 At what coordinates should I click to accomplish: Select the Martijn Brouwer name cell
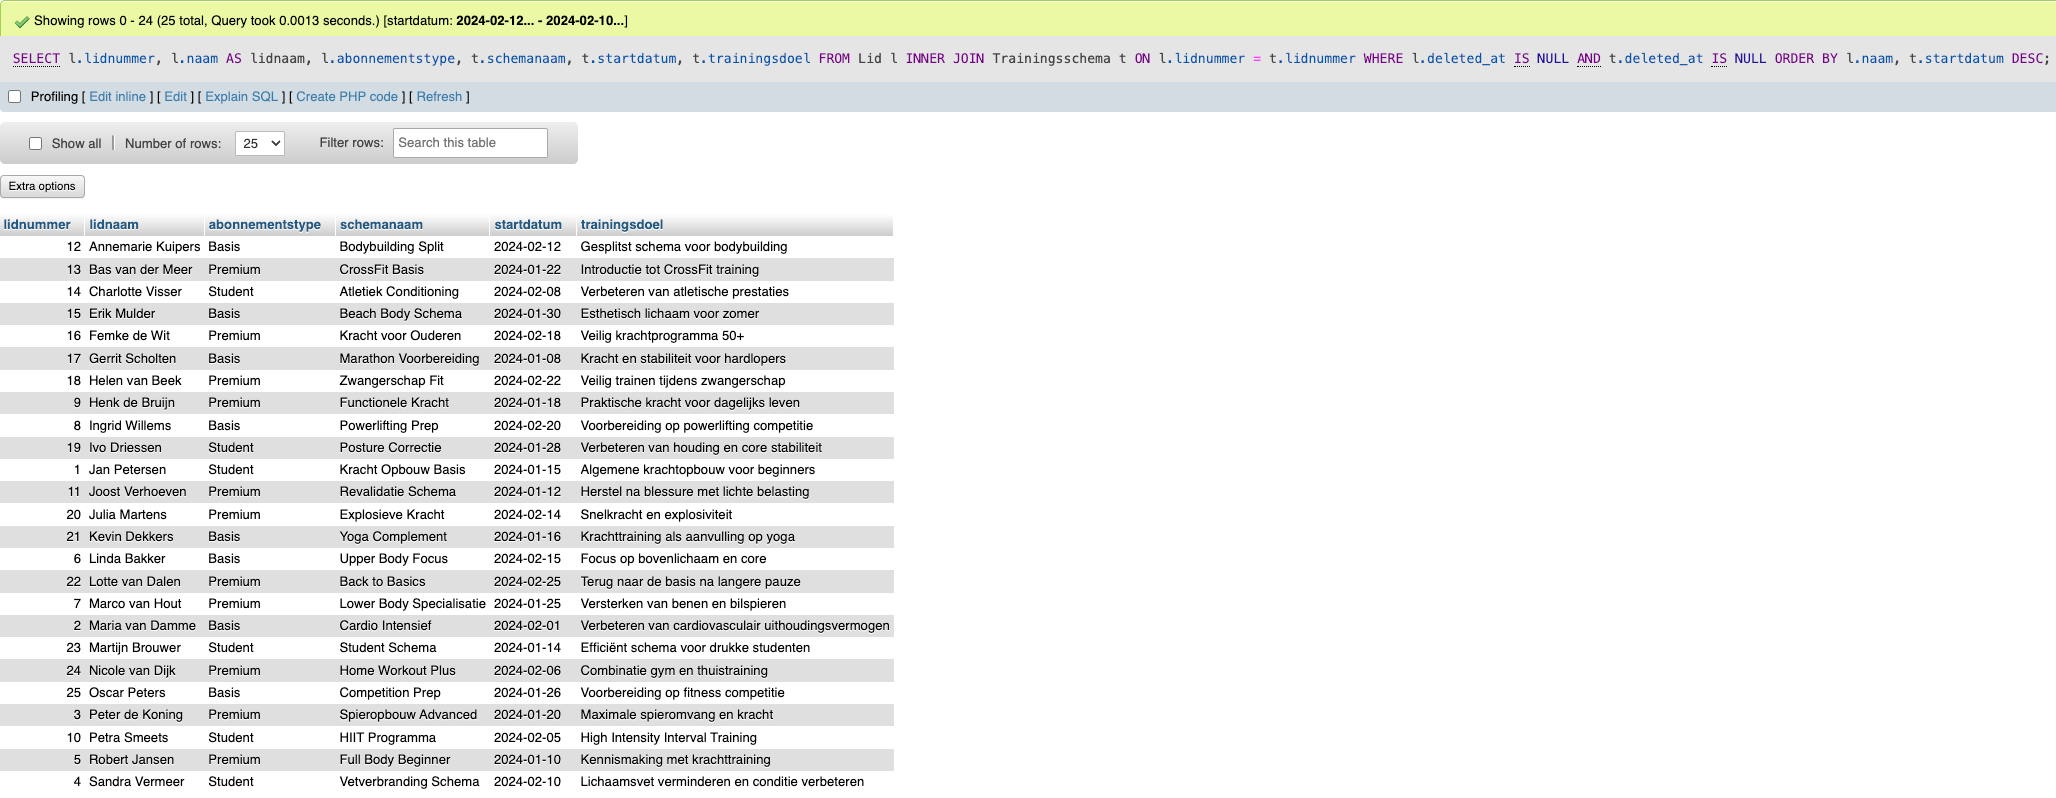(x=145, y=648)
